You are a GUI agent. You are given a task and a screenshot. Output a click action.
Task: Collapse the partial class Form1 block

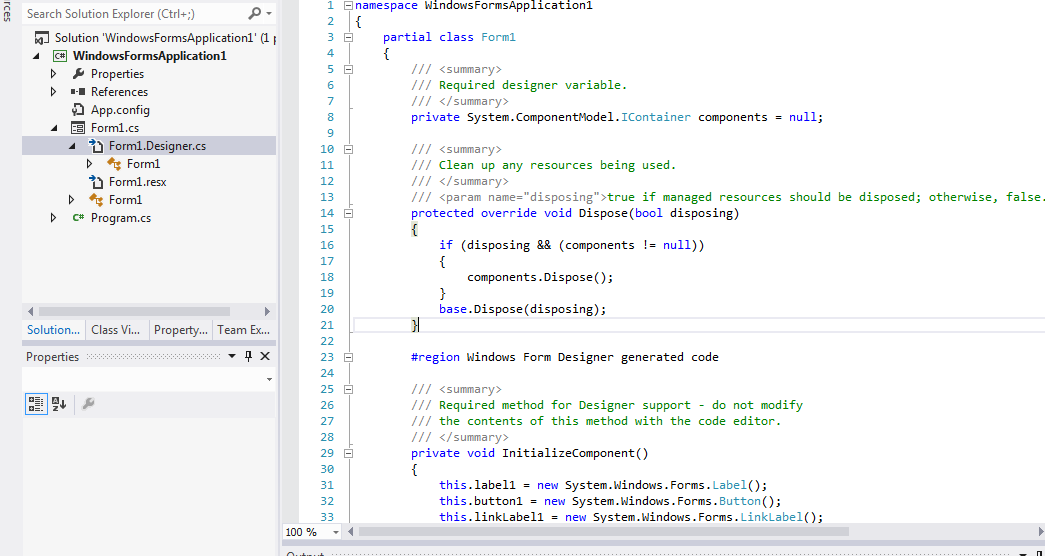click(x=348, y=37)
